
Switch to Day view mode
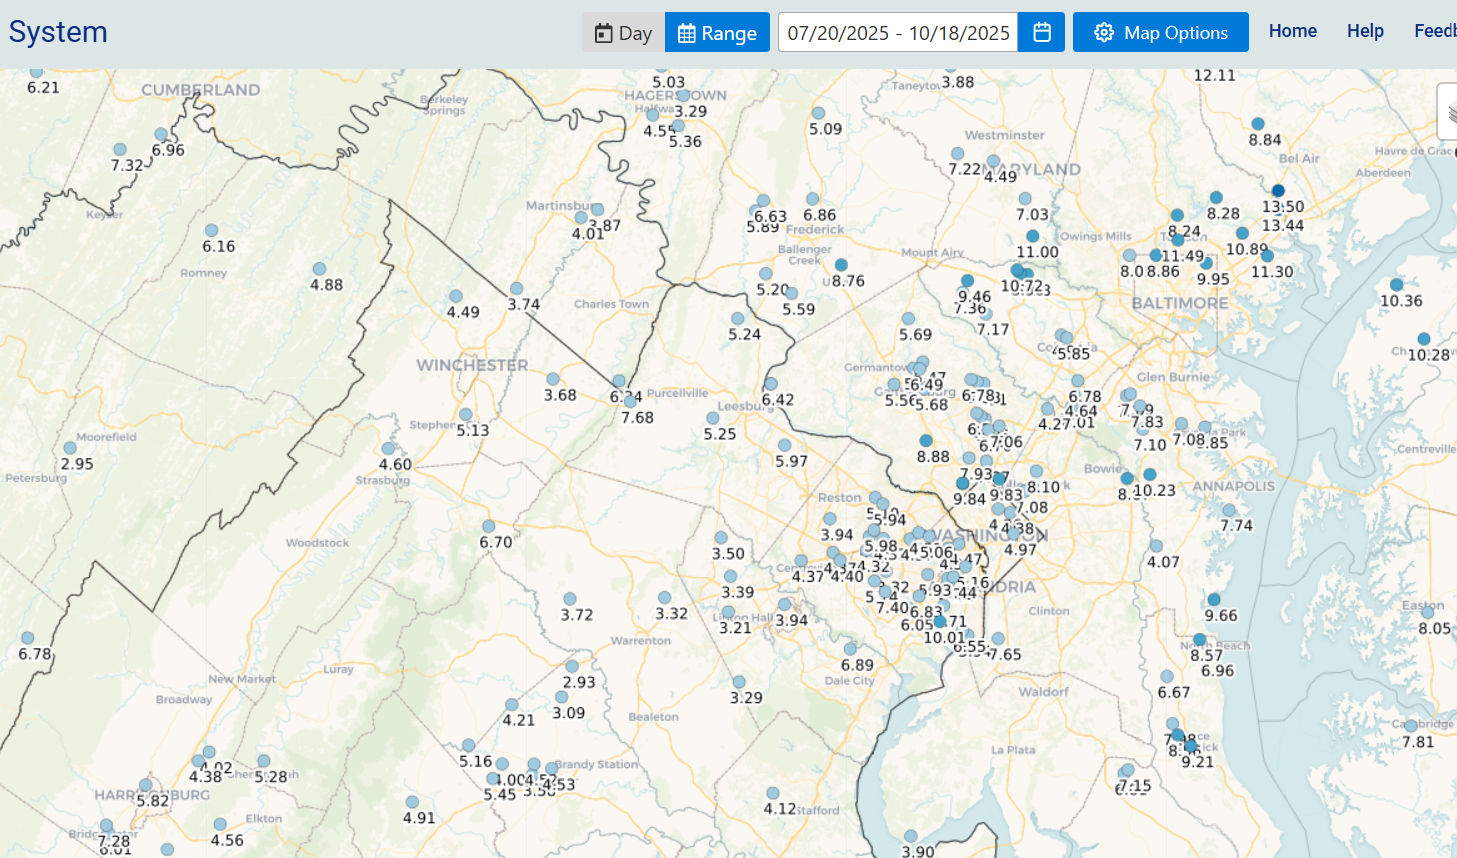(623, 32)
